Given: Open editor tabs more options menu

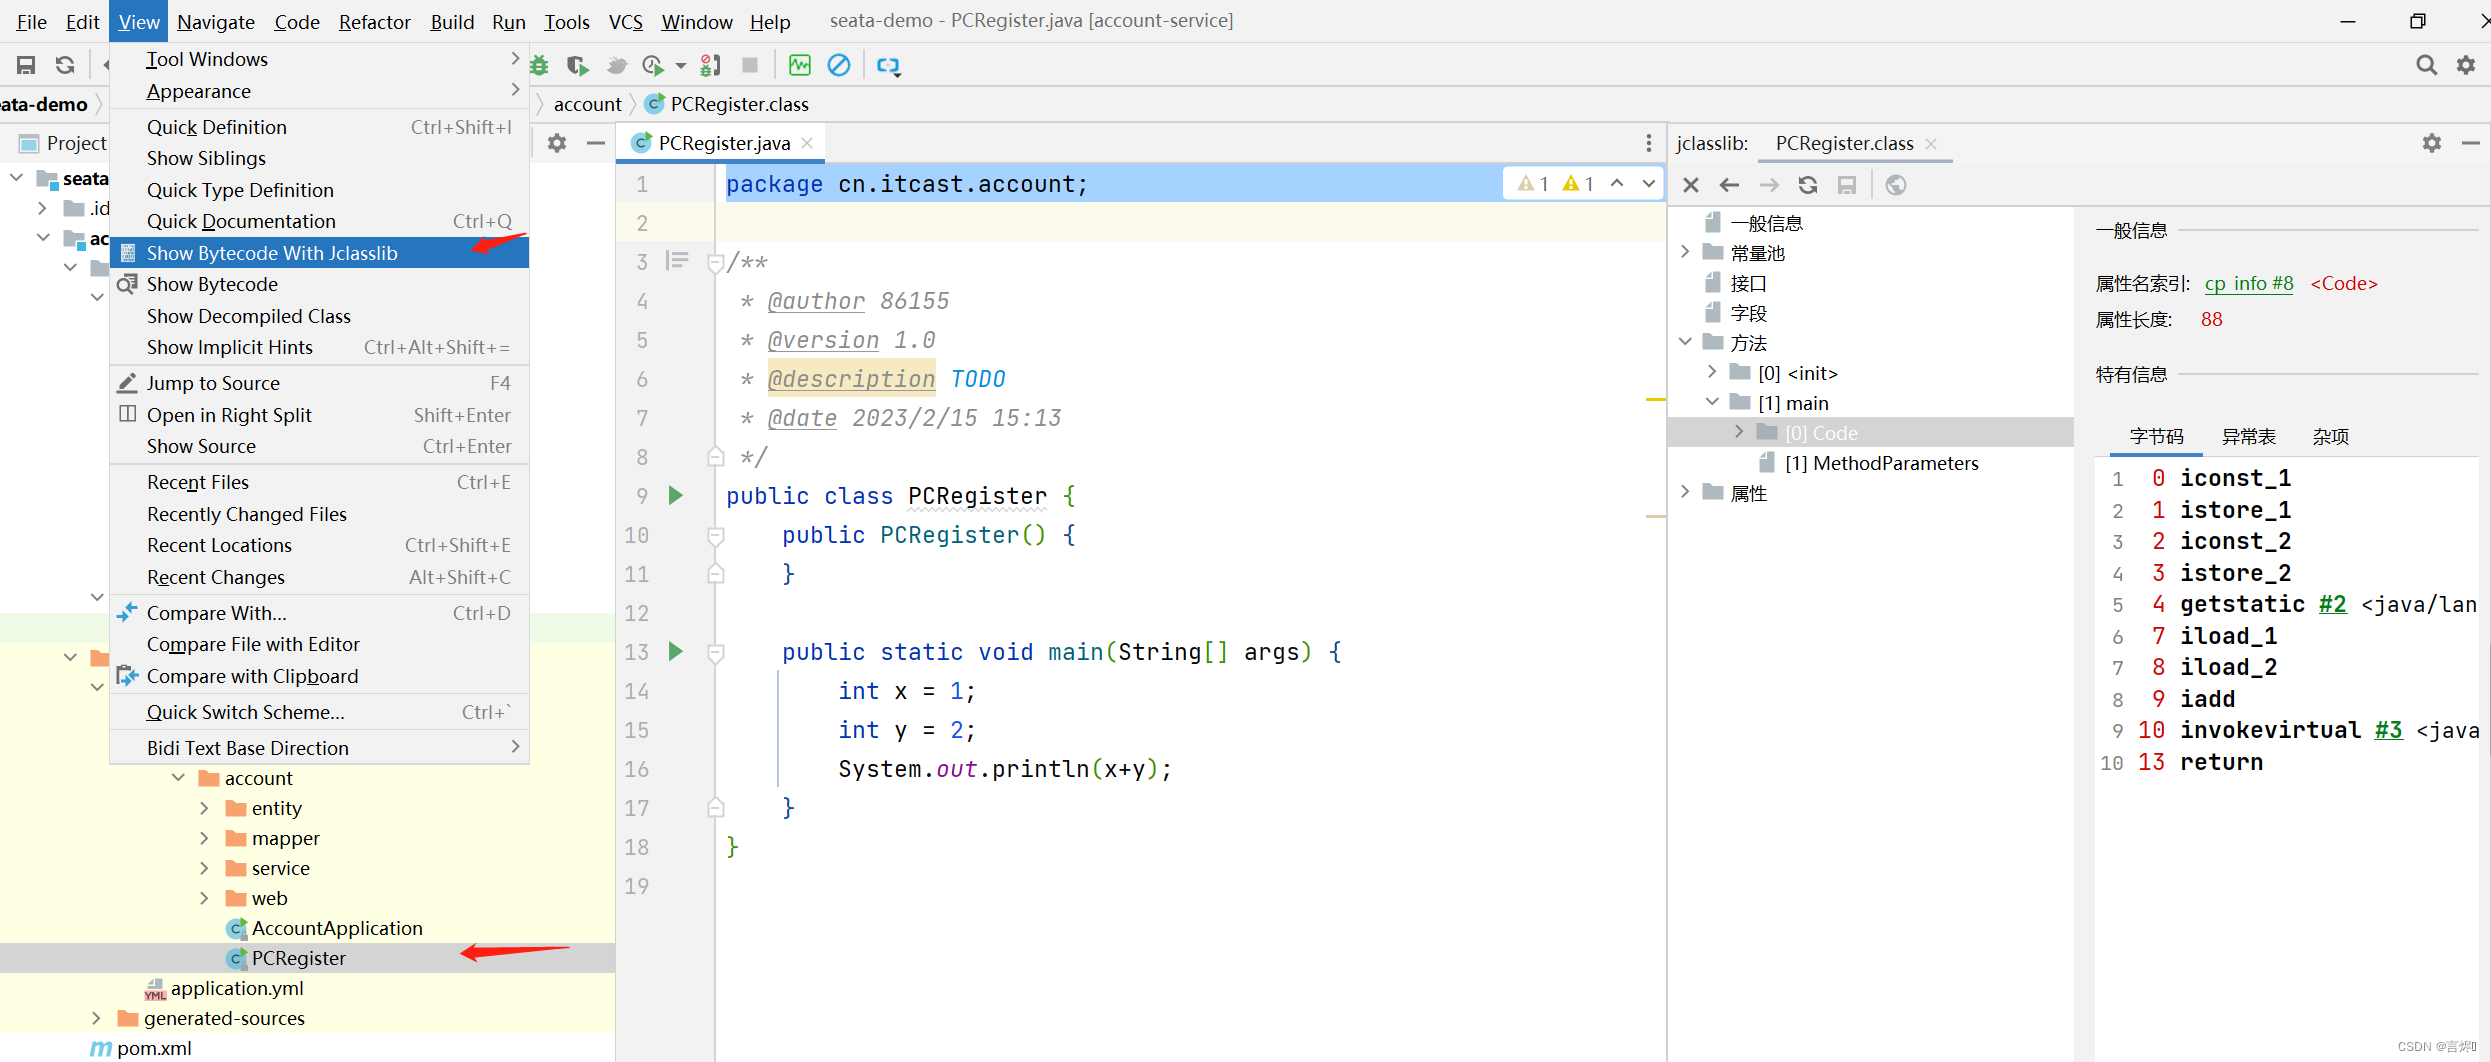Looking at the screenshot, I should tap(1649, 143).
